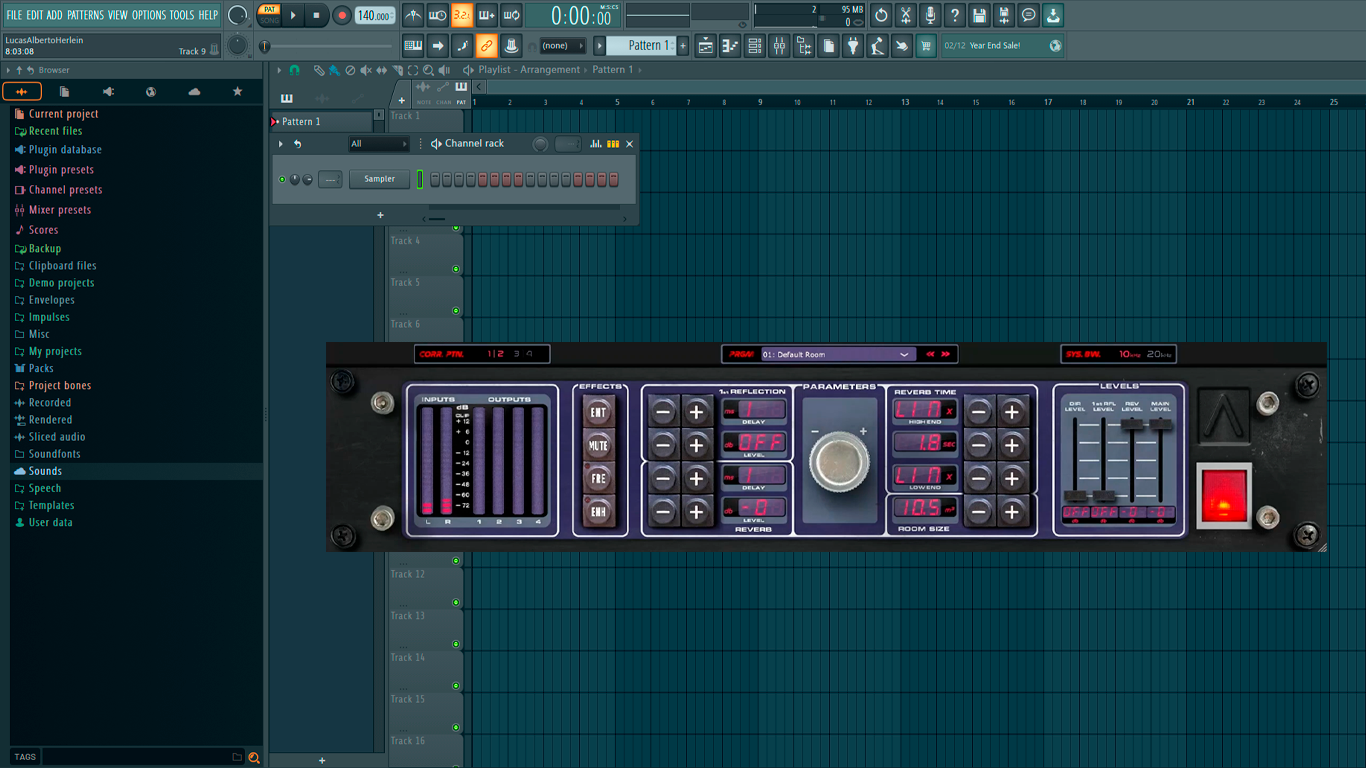Toggle typing keyboard to piano icon

413,45
